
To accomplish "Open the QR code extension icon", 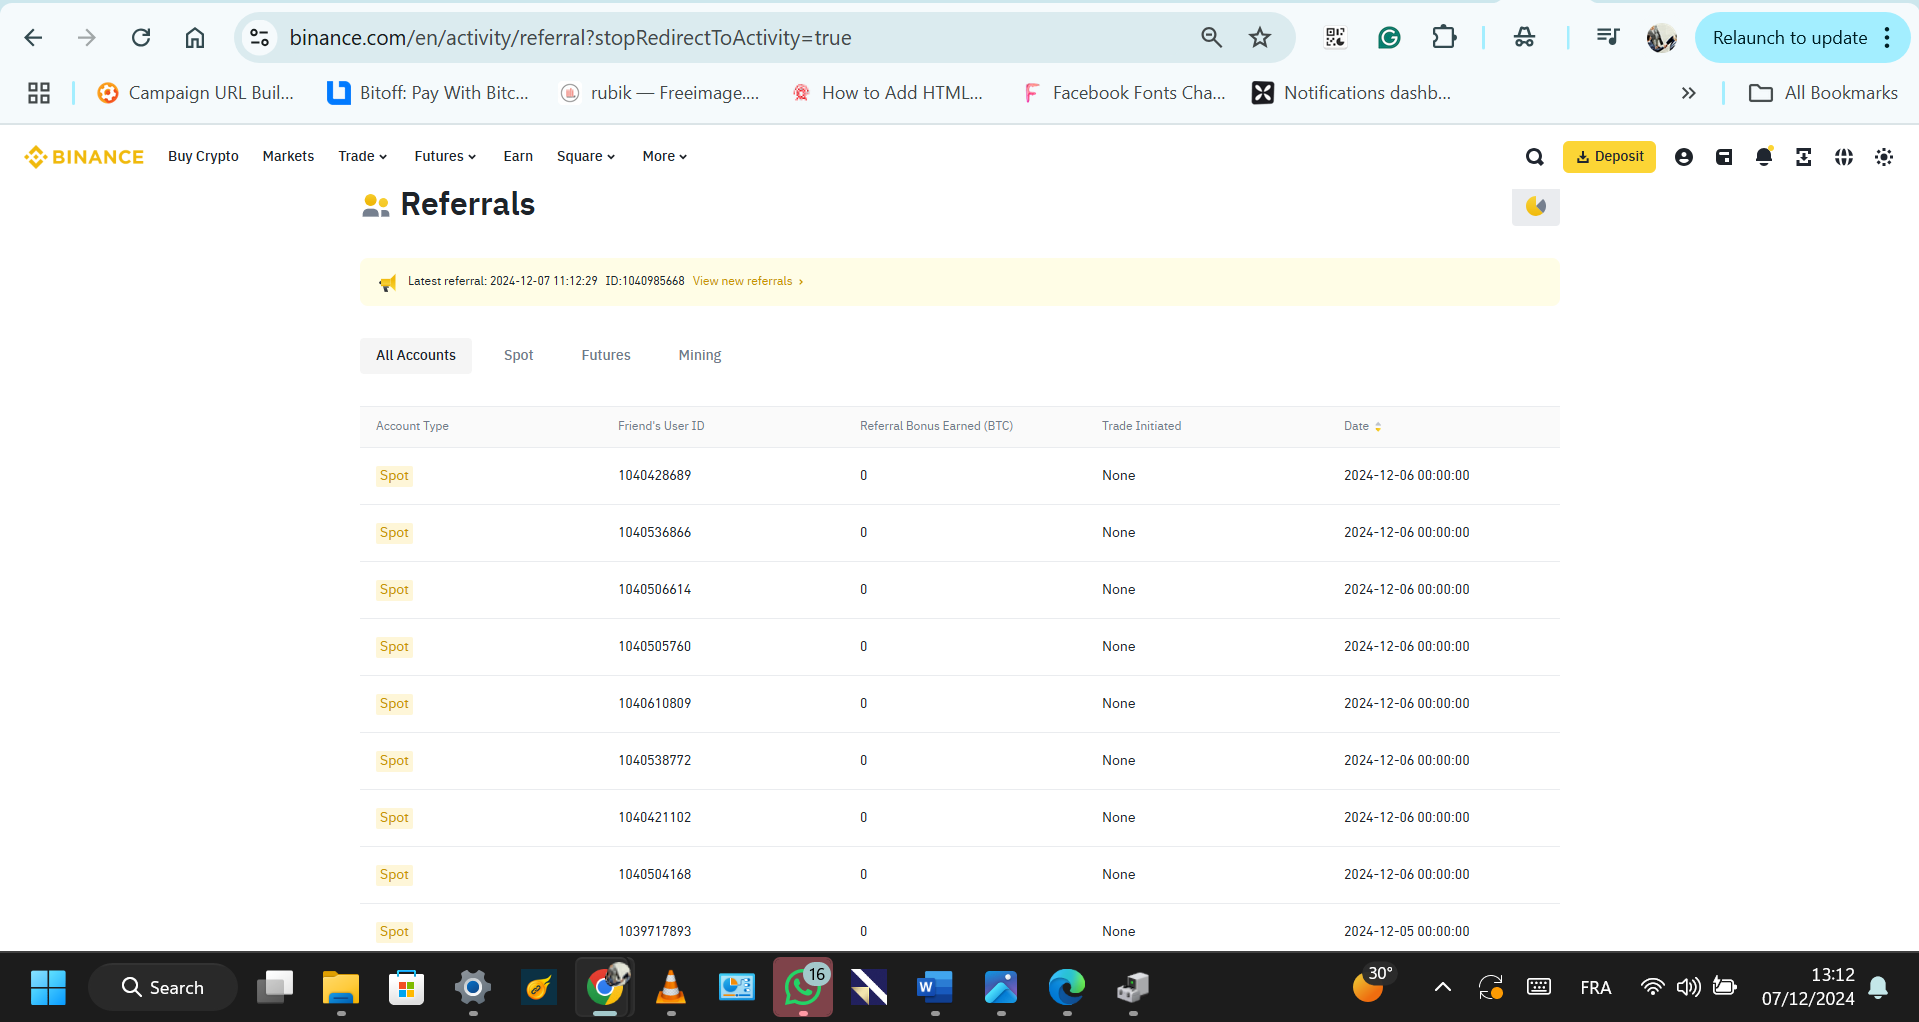I will point(1335,38).
